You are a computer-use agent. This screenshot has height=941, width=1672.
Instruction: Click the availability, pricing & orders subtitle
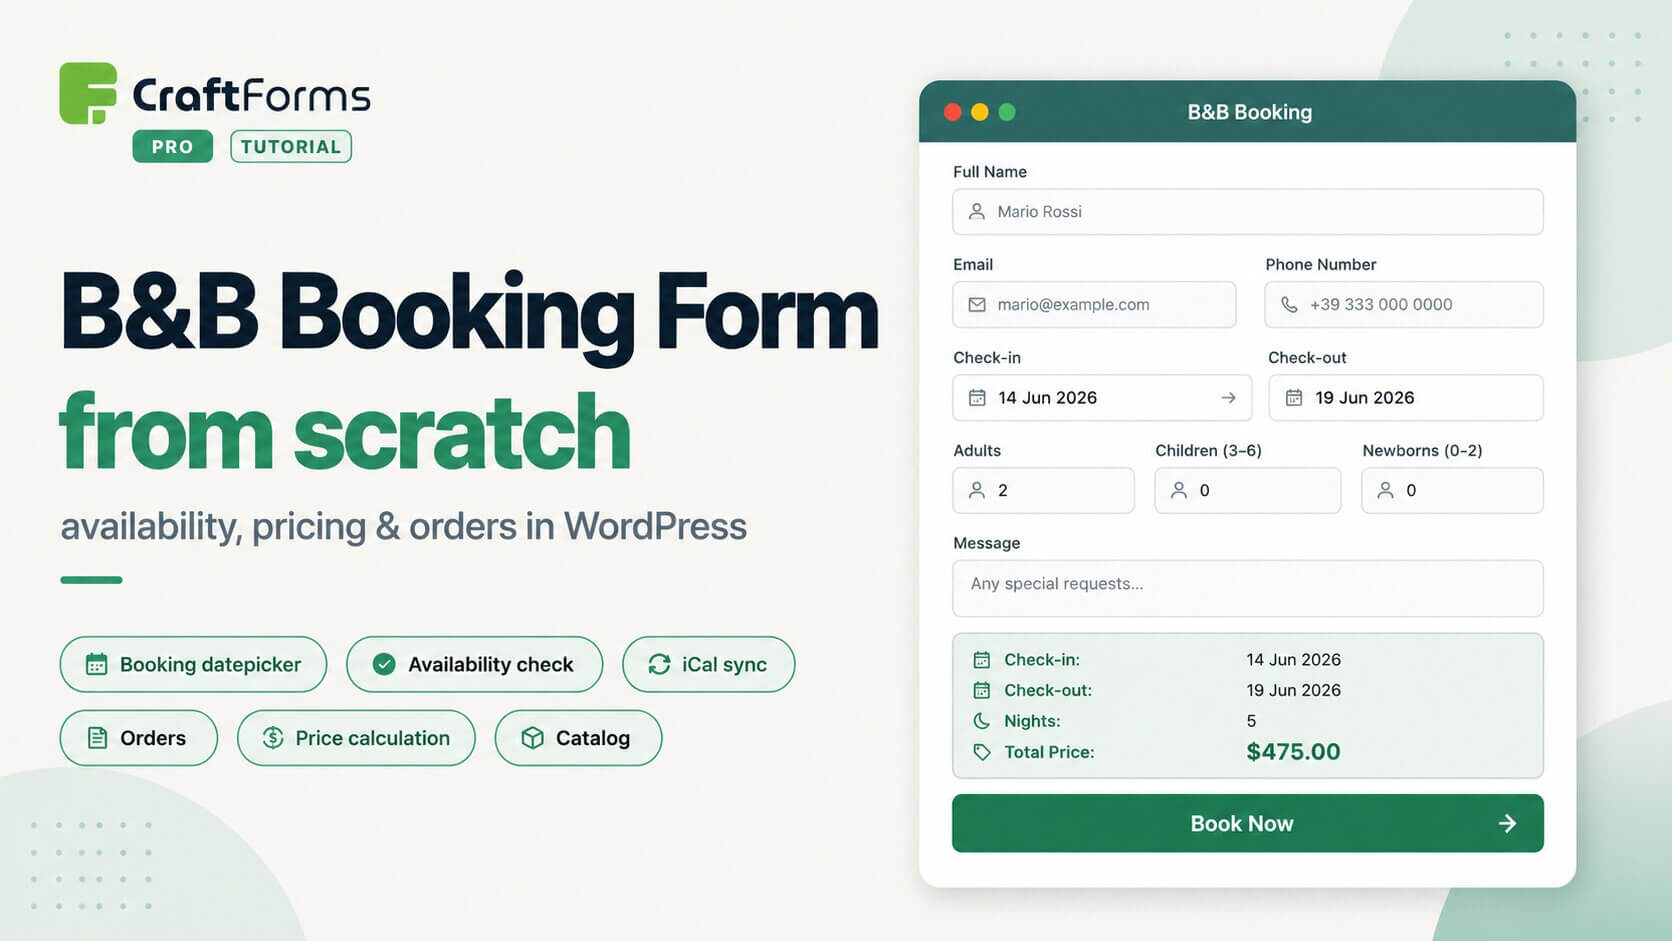click(x=404, y=527)
